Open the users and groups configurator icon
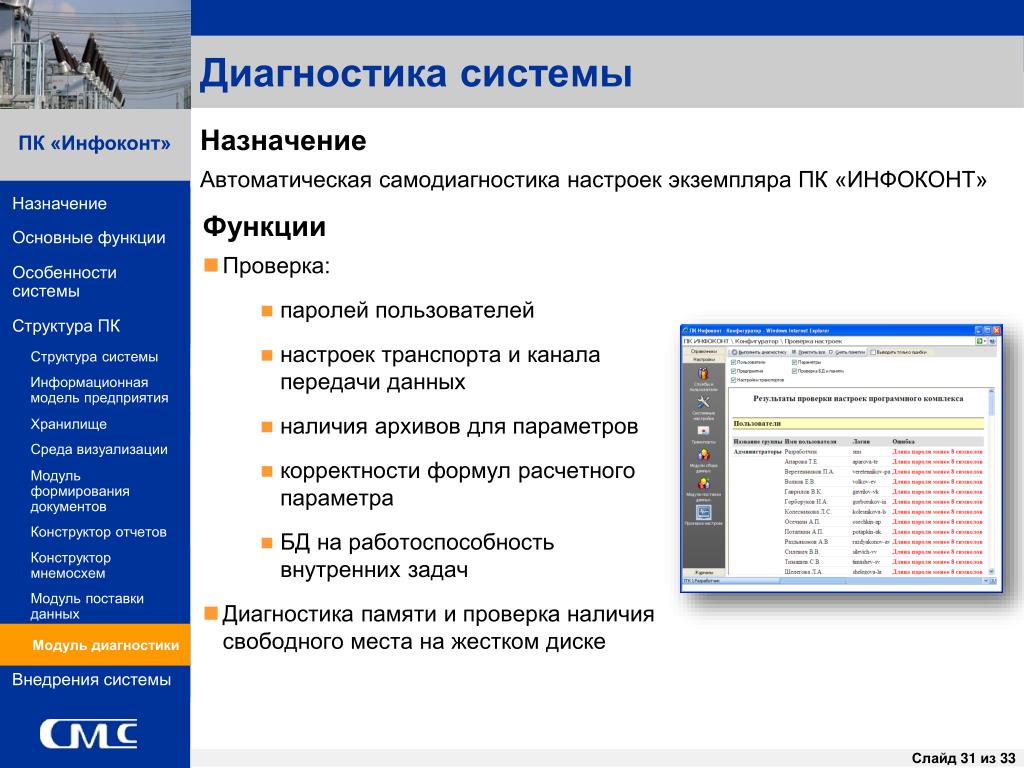The width and height of the screenshot is (1024, 768). [703, 374]
